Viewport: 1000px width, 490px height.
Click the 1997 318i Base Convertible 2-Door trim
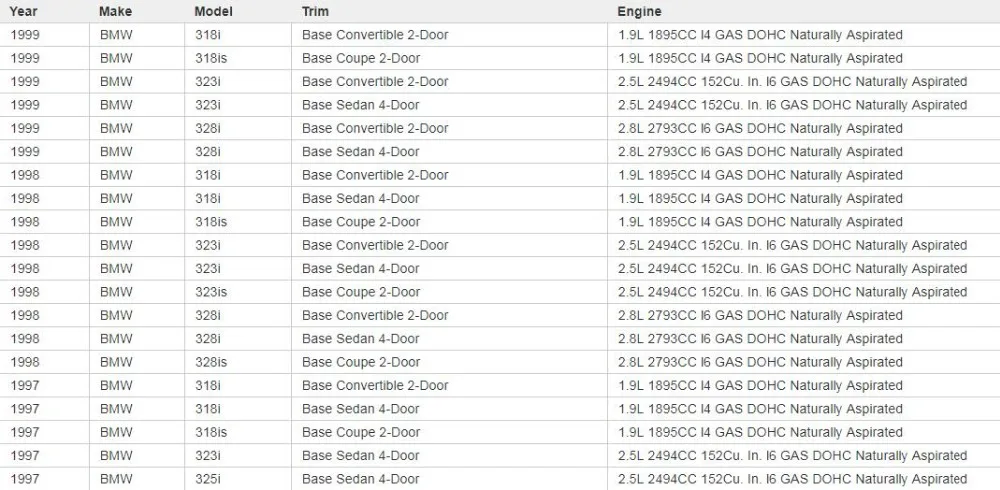point(375,385)
